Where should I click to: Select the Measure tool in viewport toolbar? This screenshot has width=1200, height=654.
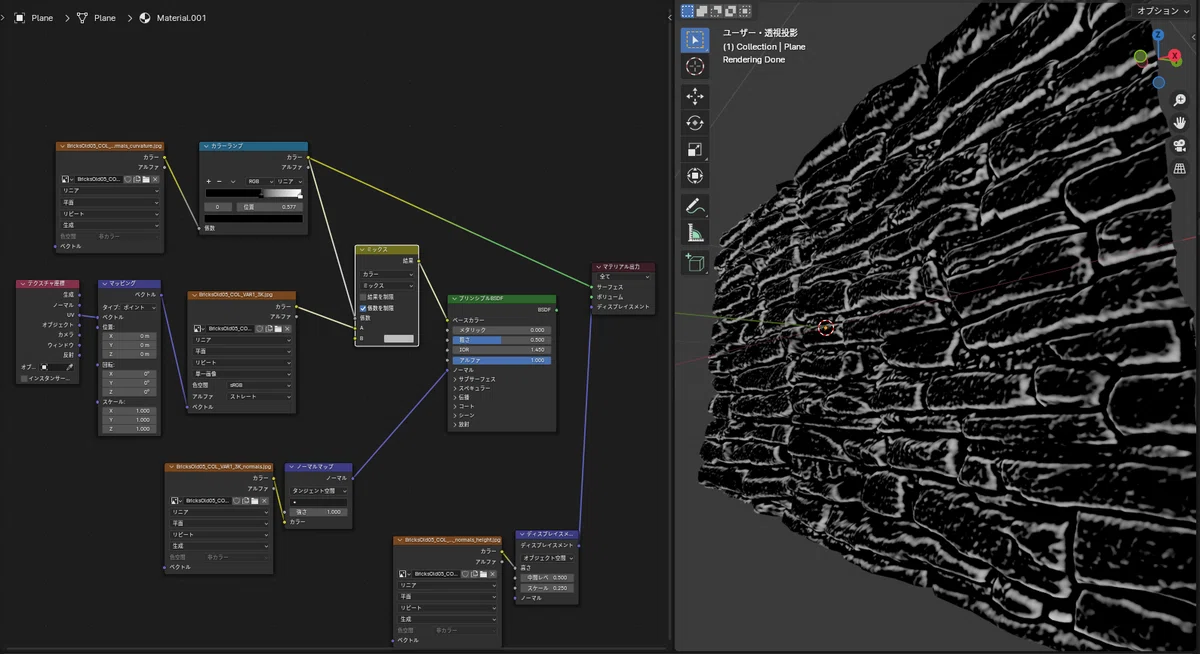695,233
